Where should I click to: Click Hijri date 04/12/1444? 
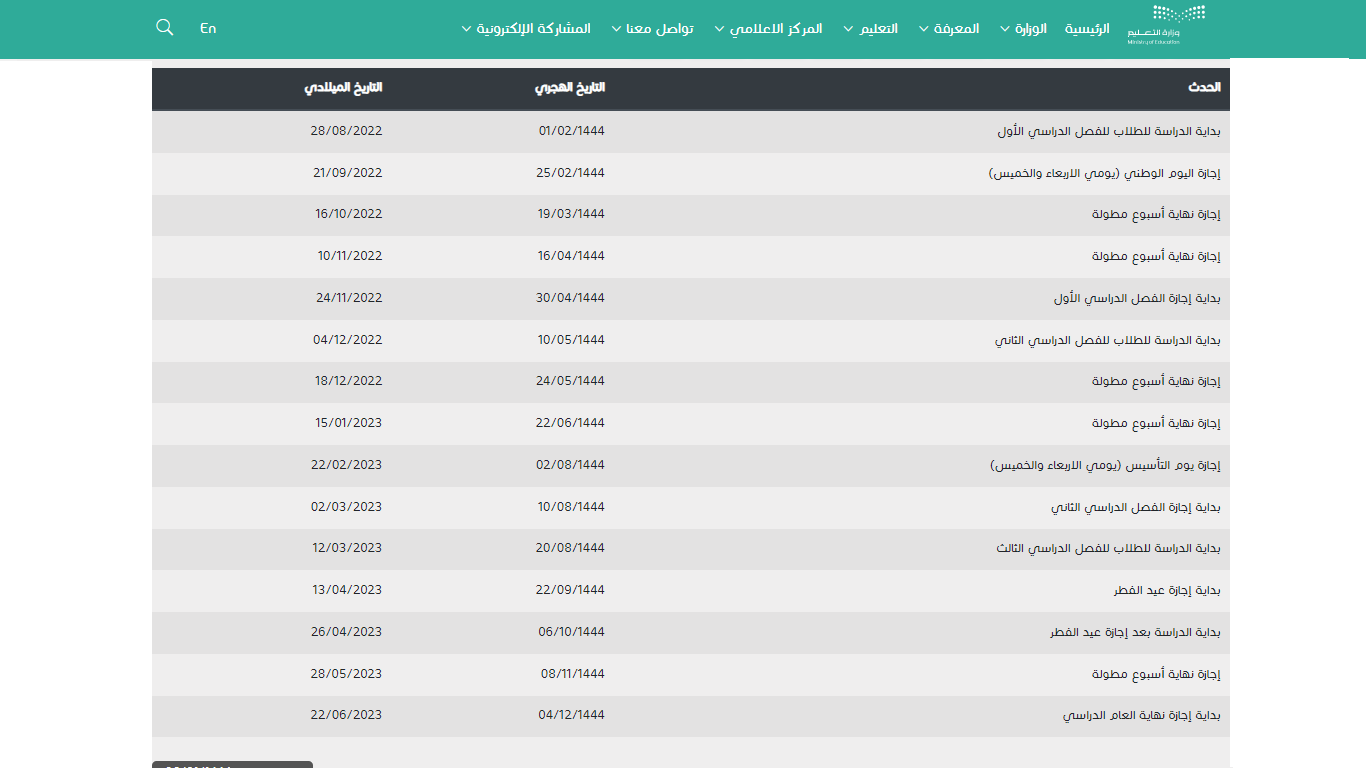coord(571,715)
